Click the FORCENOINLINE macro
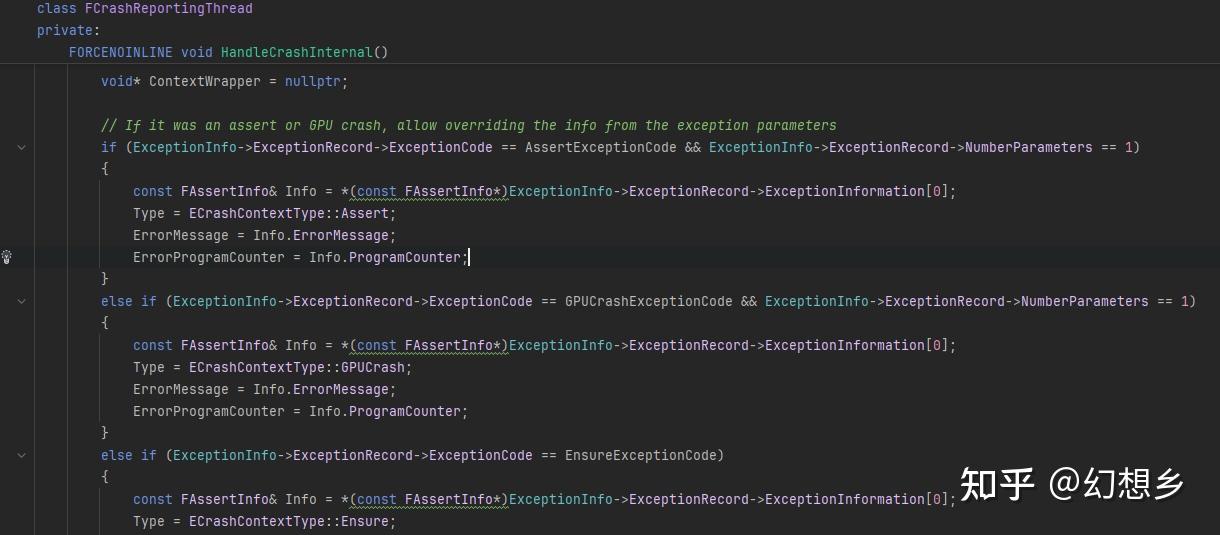 (x=120, y=52)
